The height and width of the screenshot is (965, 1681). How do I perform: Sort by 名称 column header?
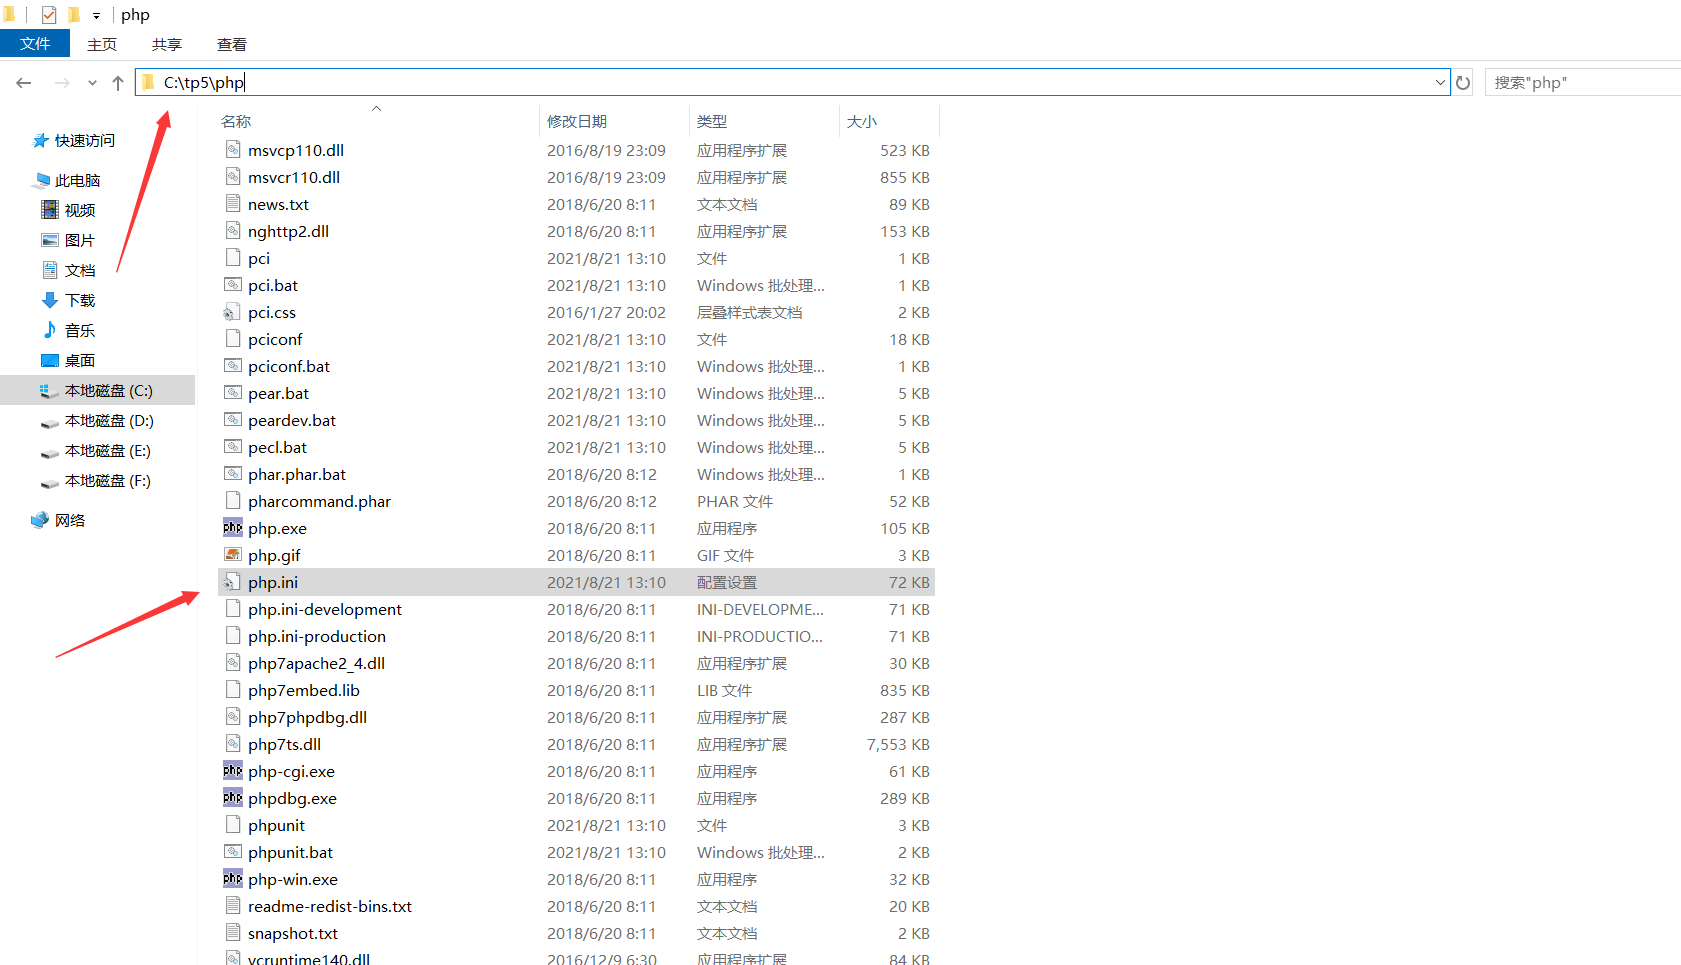[x=236, y=121]
